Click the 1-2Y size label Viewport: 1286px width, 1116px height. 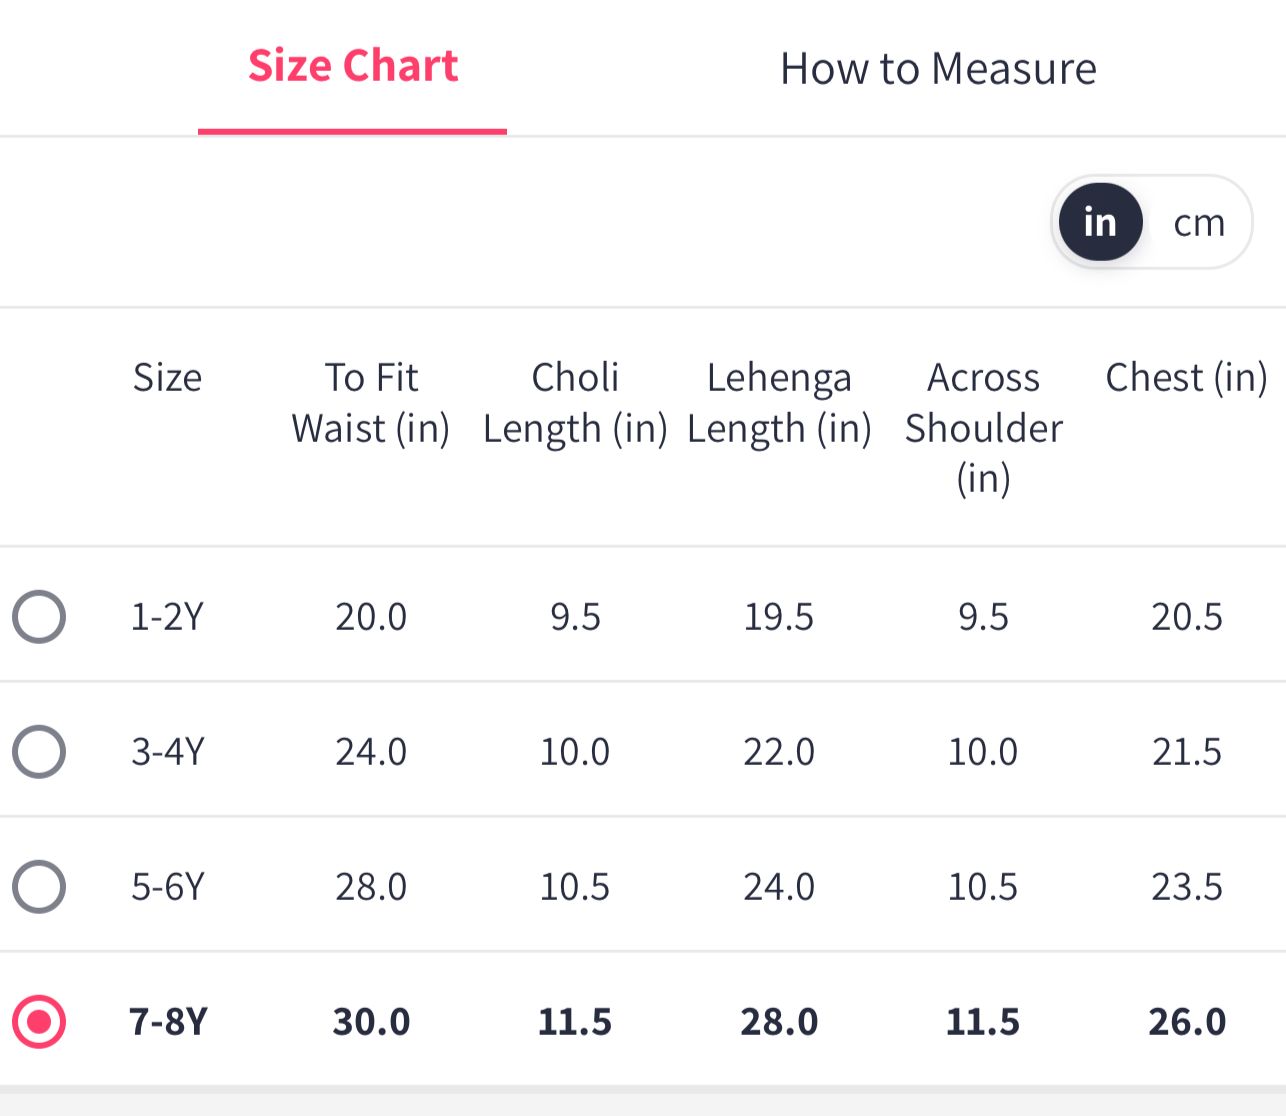click(167, 617)
